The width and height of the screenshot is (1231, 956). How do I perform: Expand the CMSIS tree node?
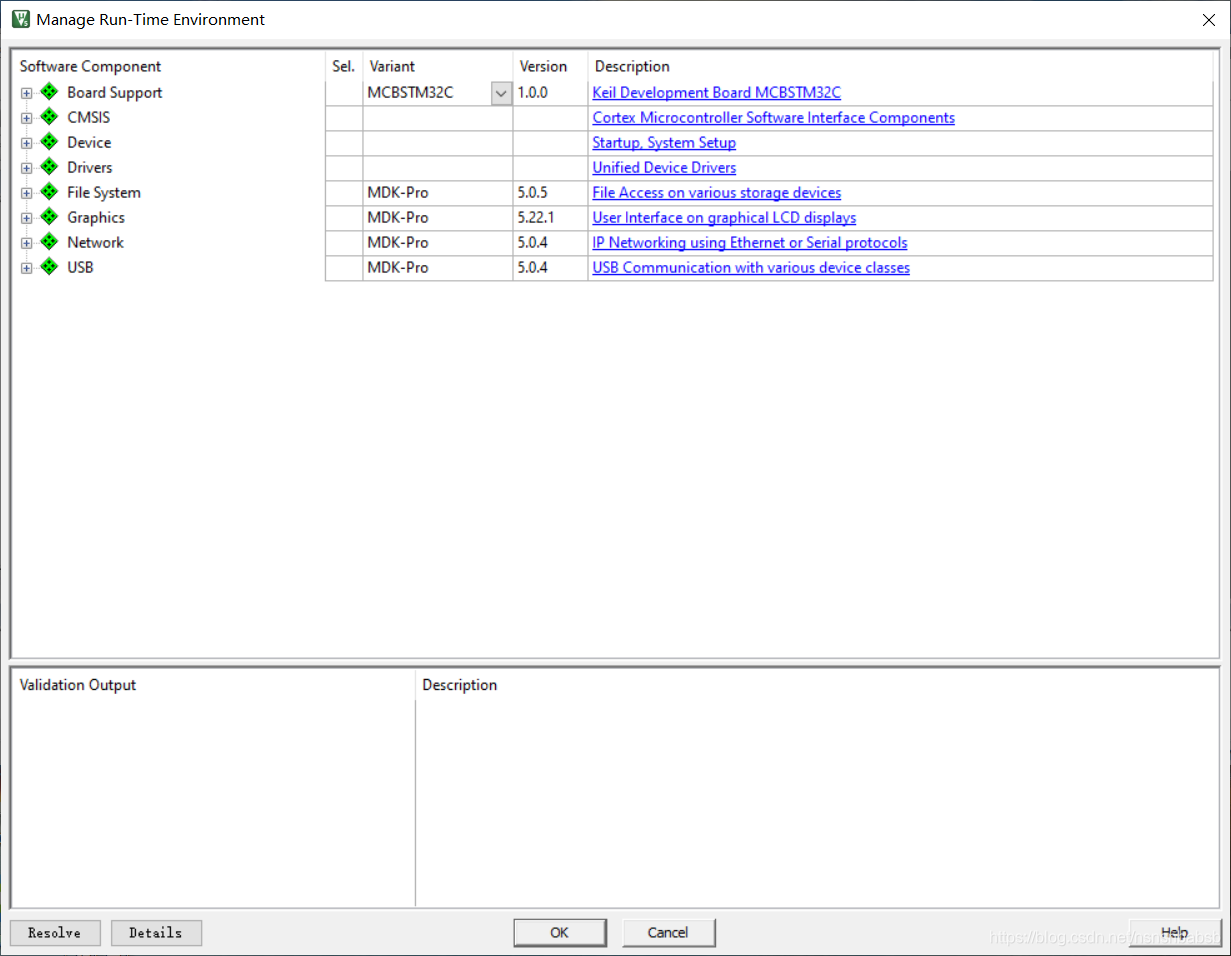27,118
